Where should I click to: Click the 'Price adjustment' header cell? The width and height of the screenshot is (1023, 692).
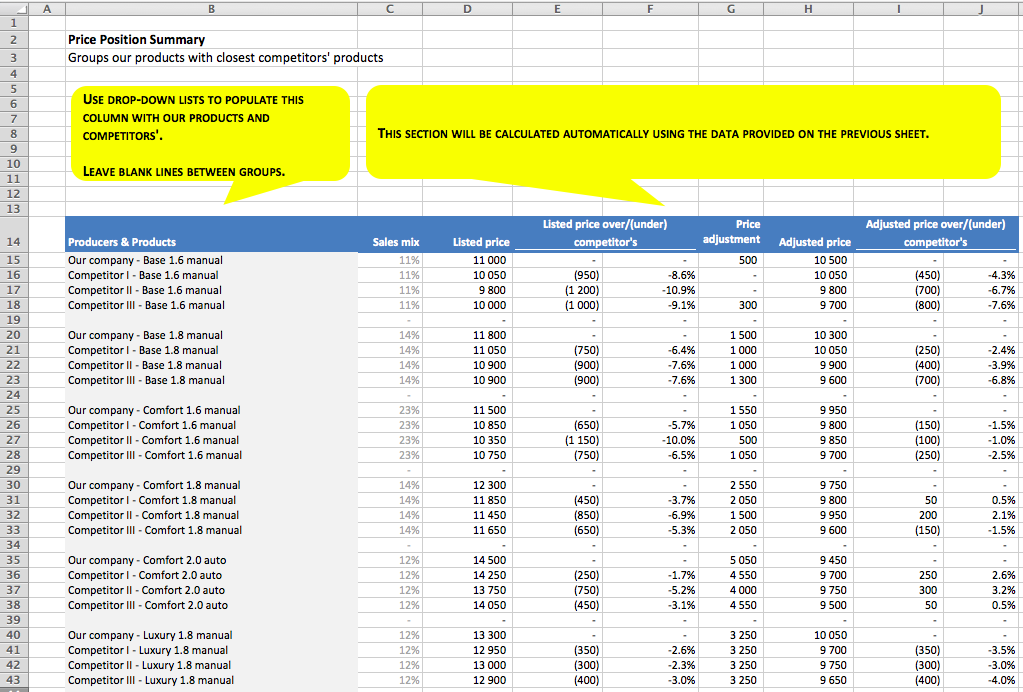coord(731,232)
